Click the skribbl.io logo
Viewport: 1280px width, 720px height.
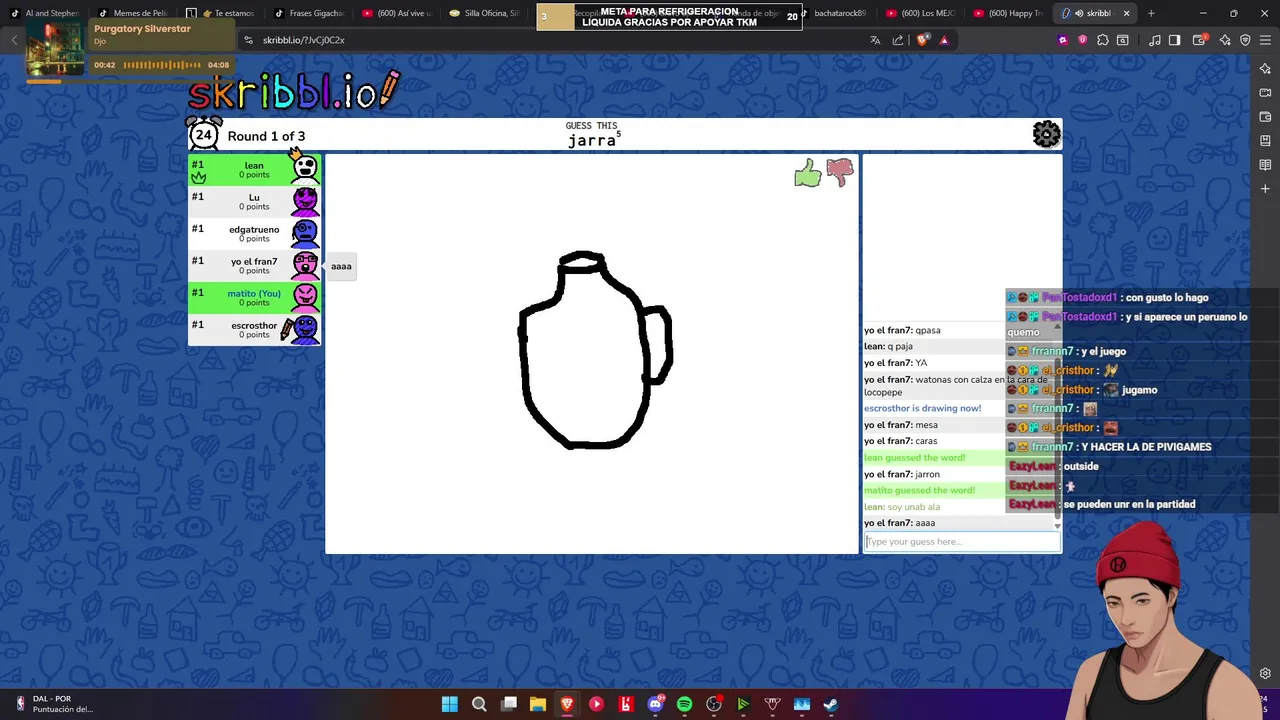click(294, 91)
